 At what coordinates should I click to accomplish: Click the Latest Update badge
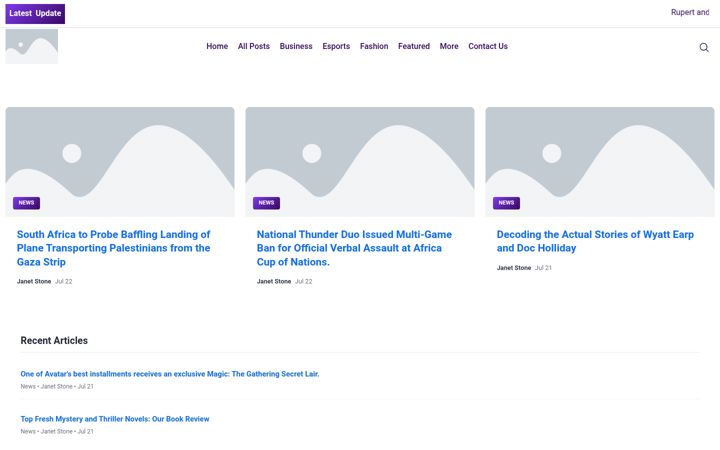[35, 13]
